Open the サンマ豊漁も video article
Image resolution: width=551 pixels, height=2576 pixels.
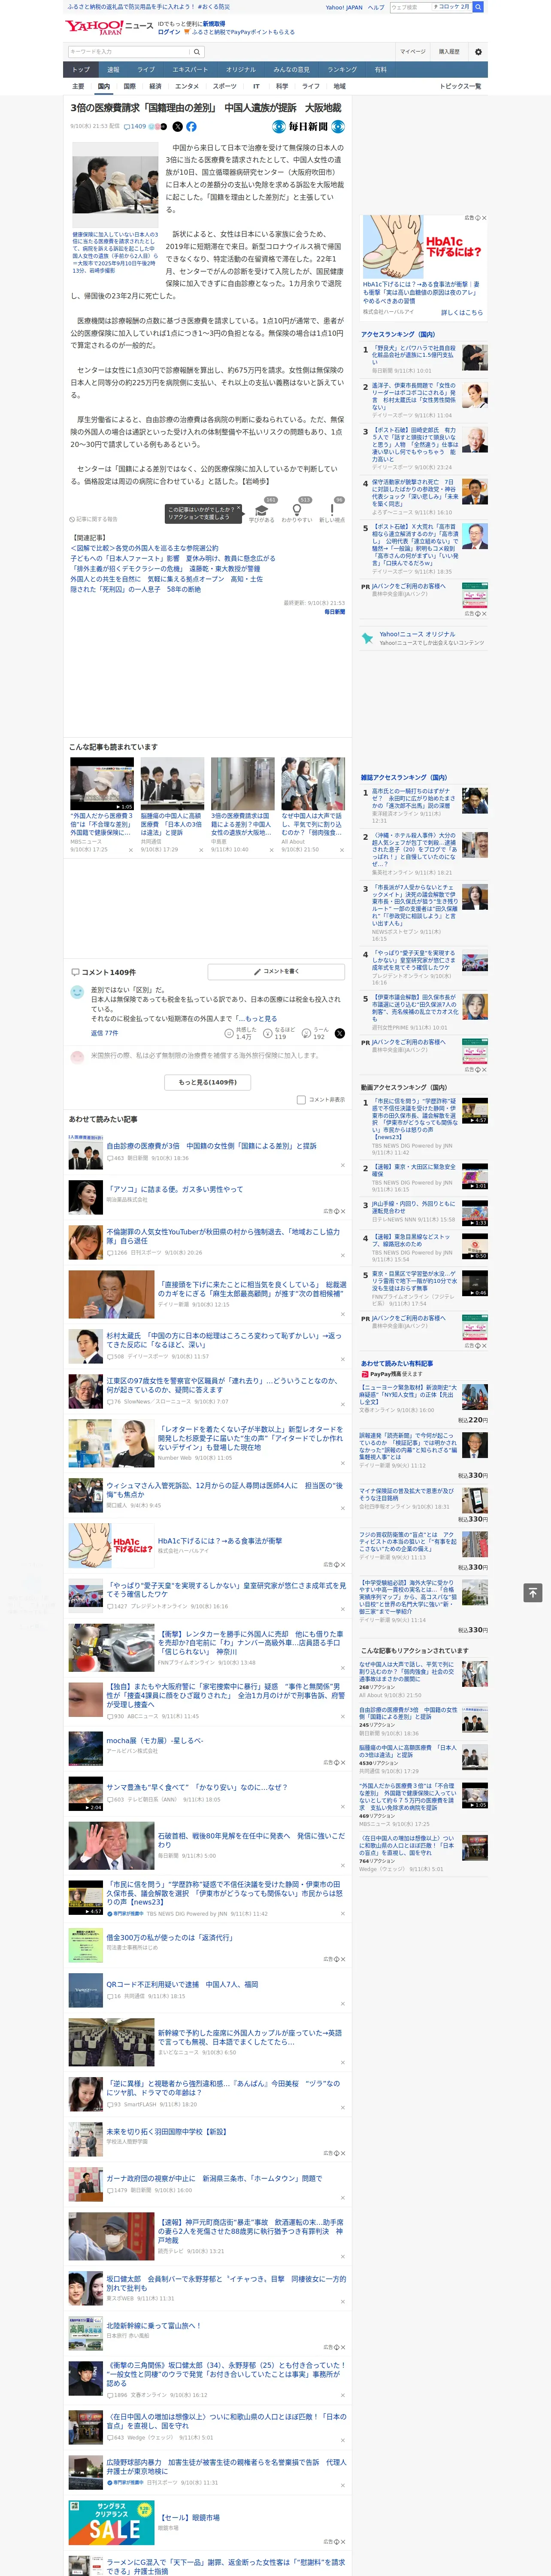(197, 1787)
